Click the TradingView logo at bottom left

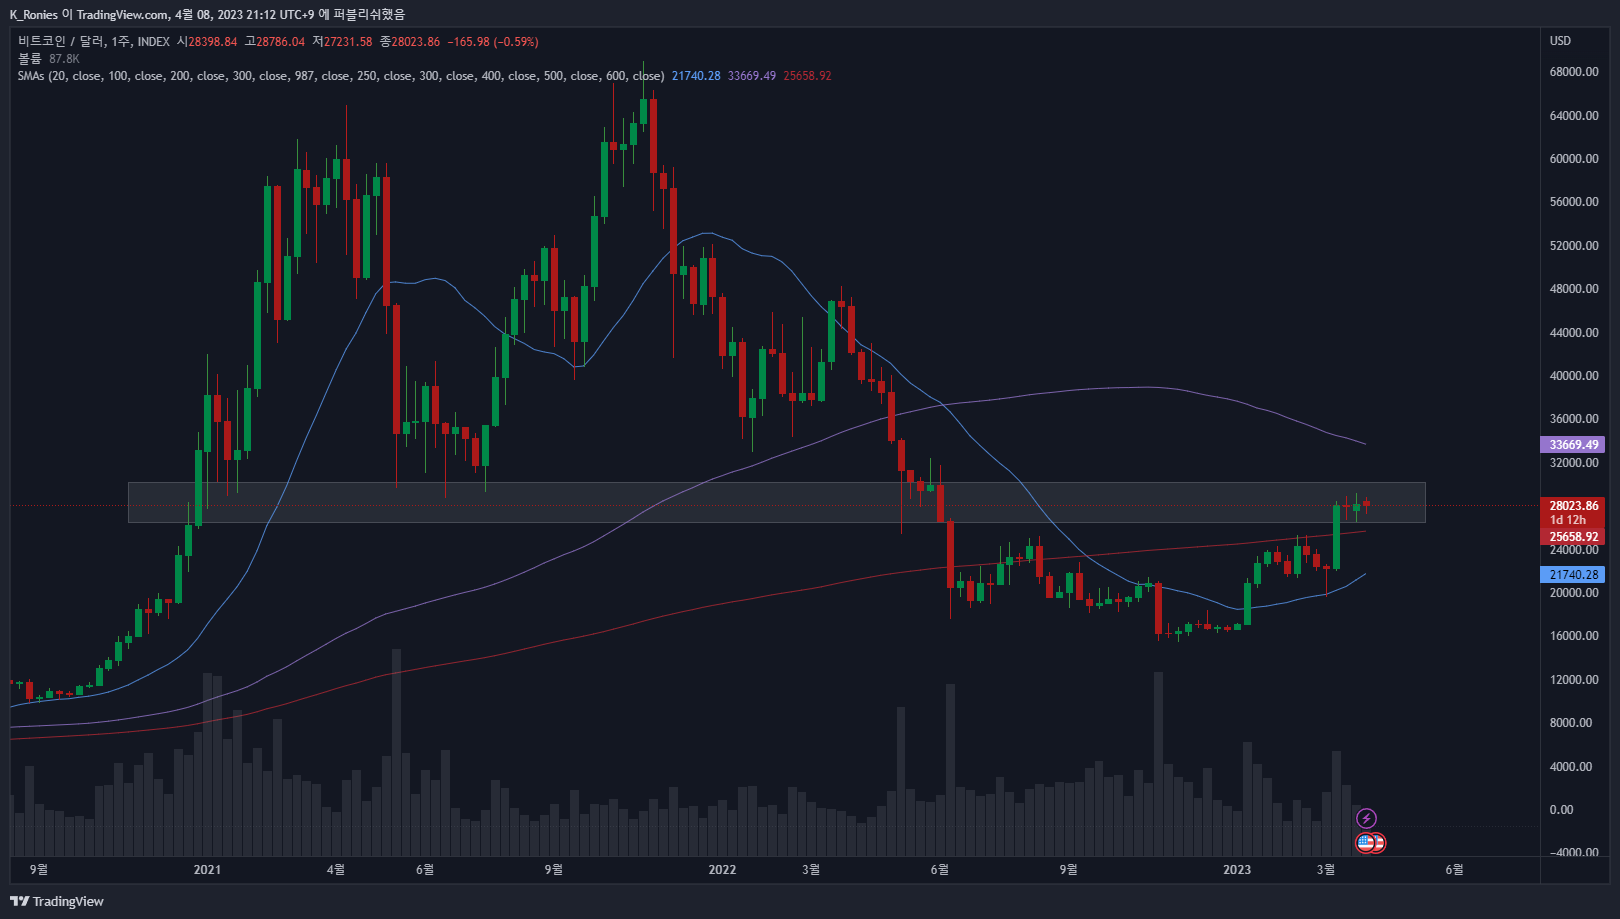click(57, 901)
